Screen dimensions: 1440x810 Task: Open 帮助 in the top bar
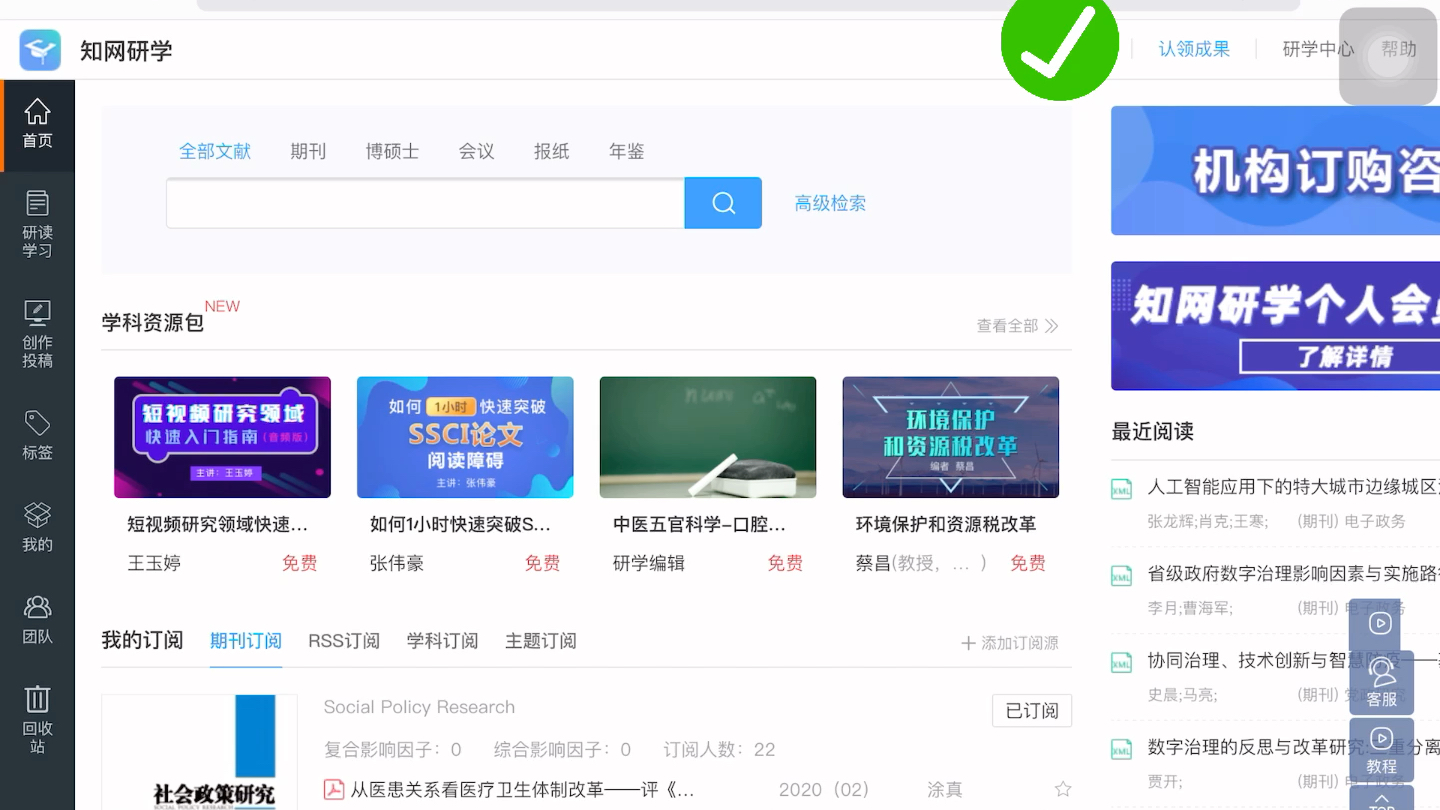pyautogui.click(x=1399, y=49)
